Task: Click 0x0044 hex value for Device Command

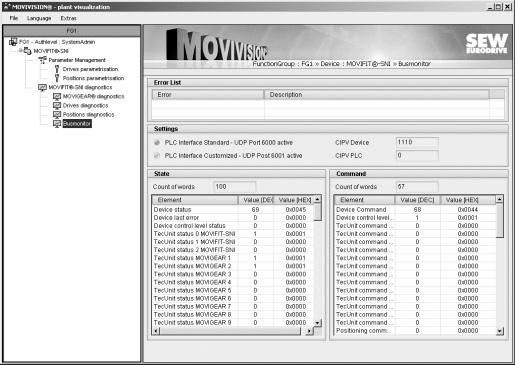Action: (x=468, y=210)
